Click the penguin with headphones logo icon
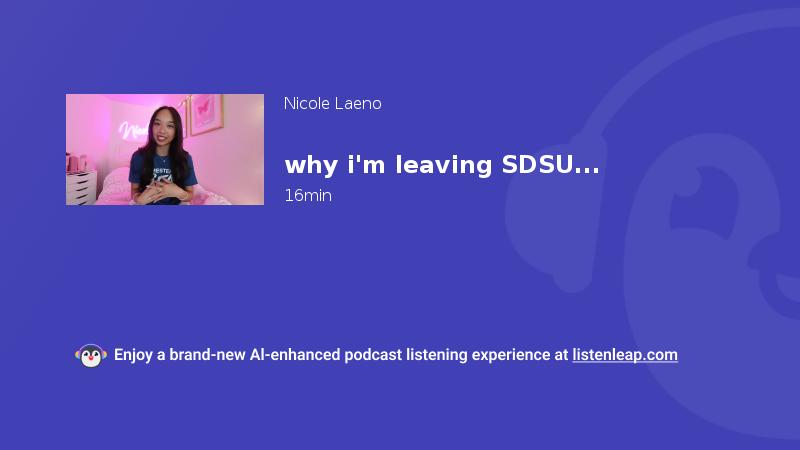This screenshot has height=450, width=800. (91, 356)
